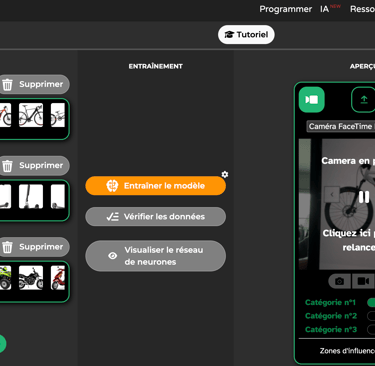Click the upload file icon
This screenshot has width=375, height=366.
(364, 100)
